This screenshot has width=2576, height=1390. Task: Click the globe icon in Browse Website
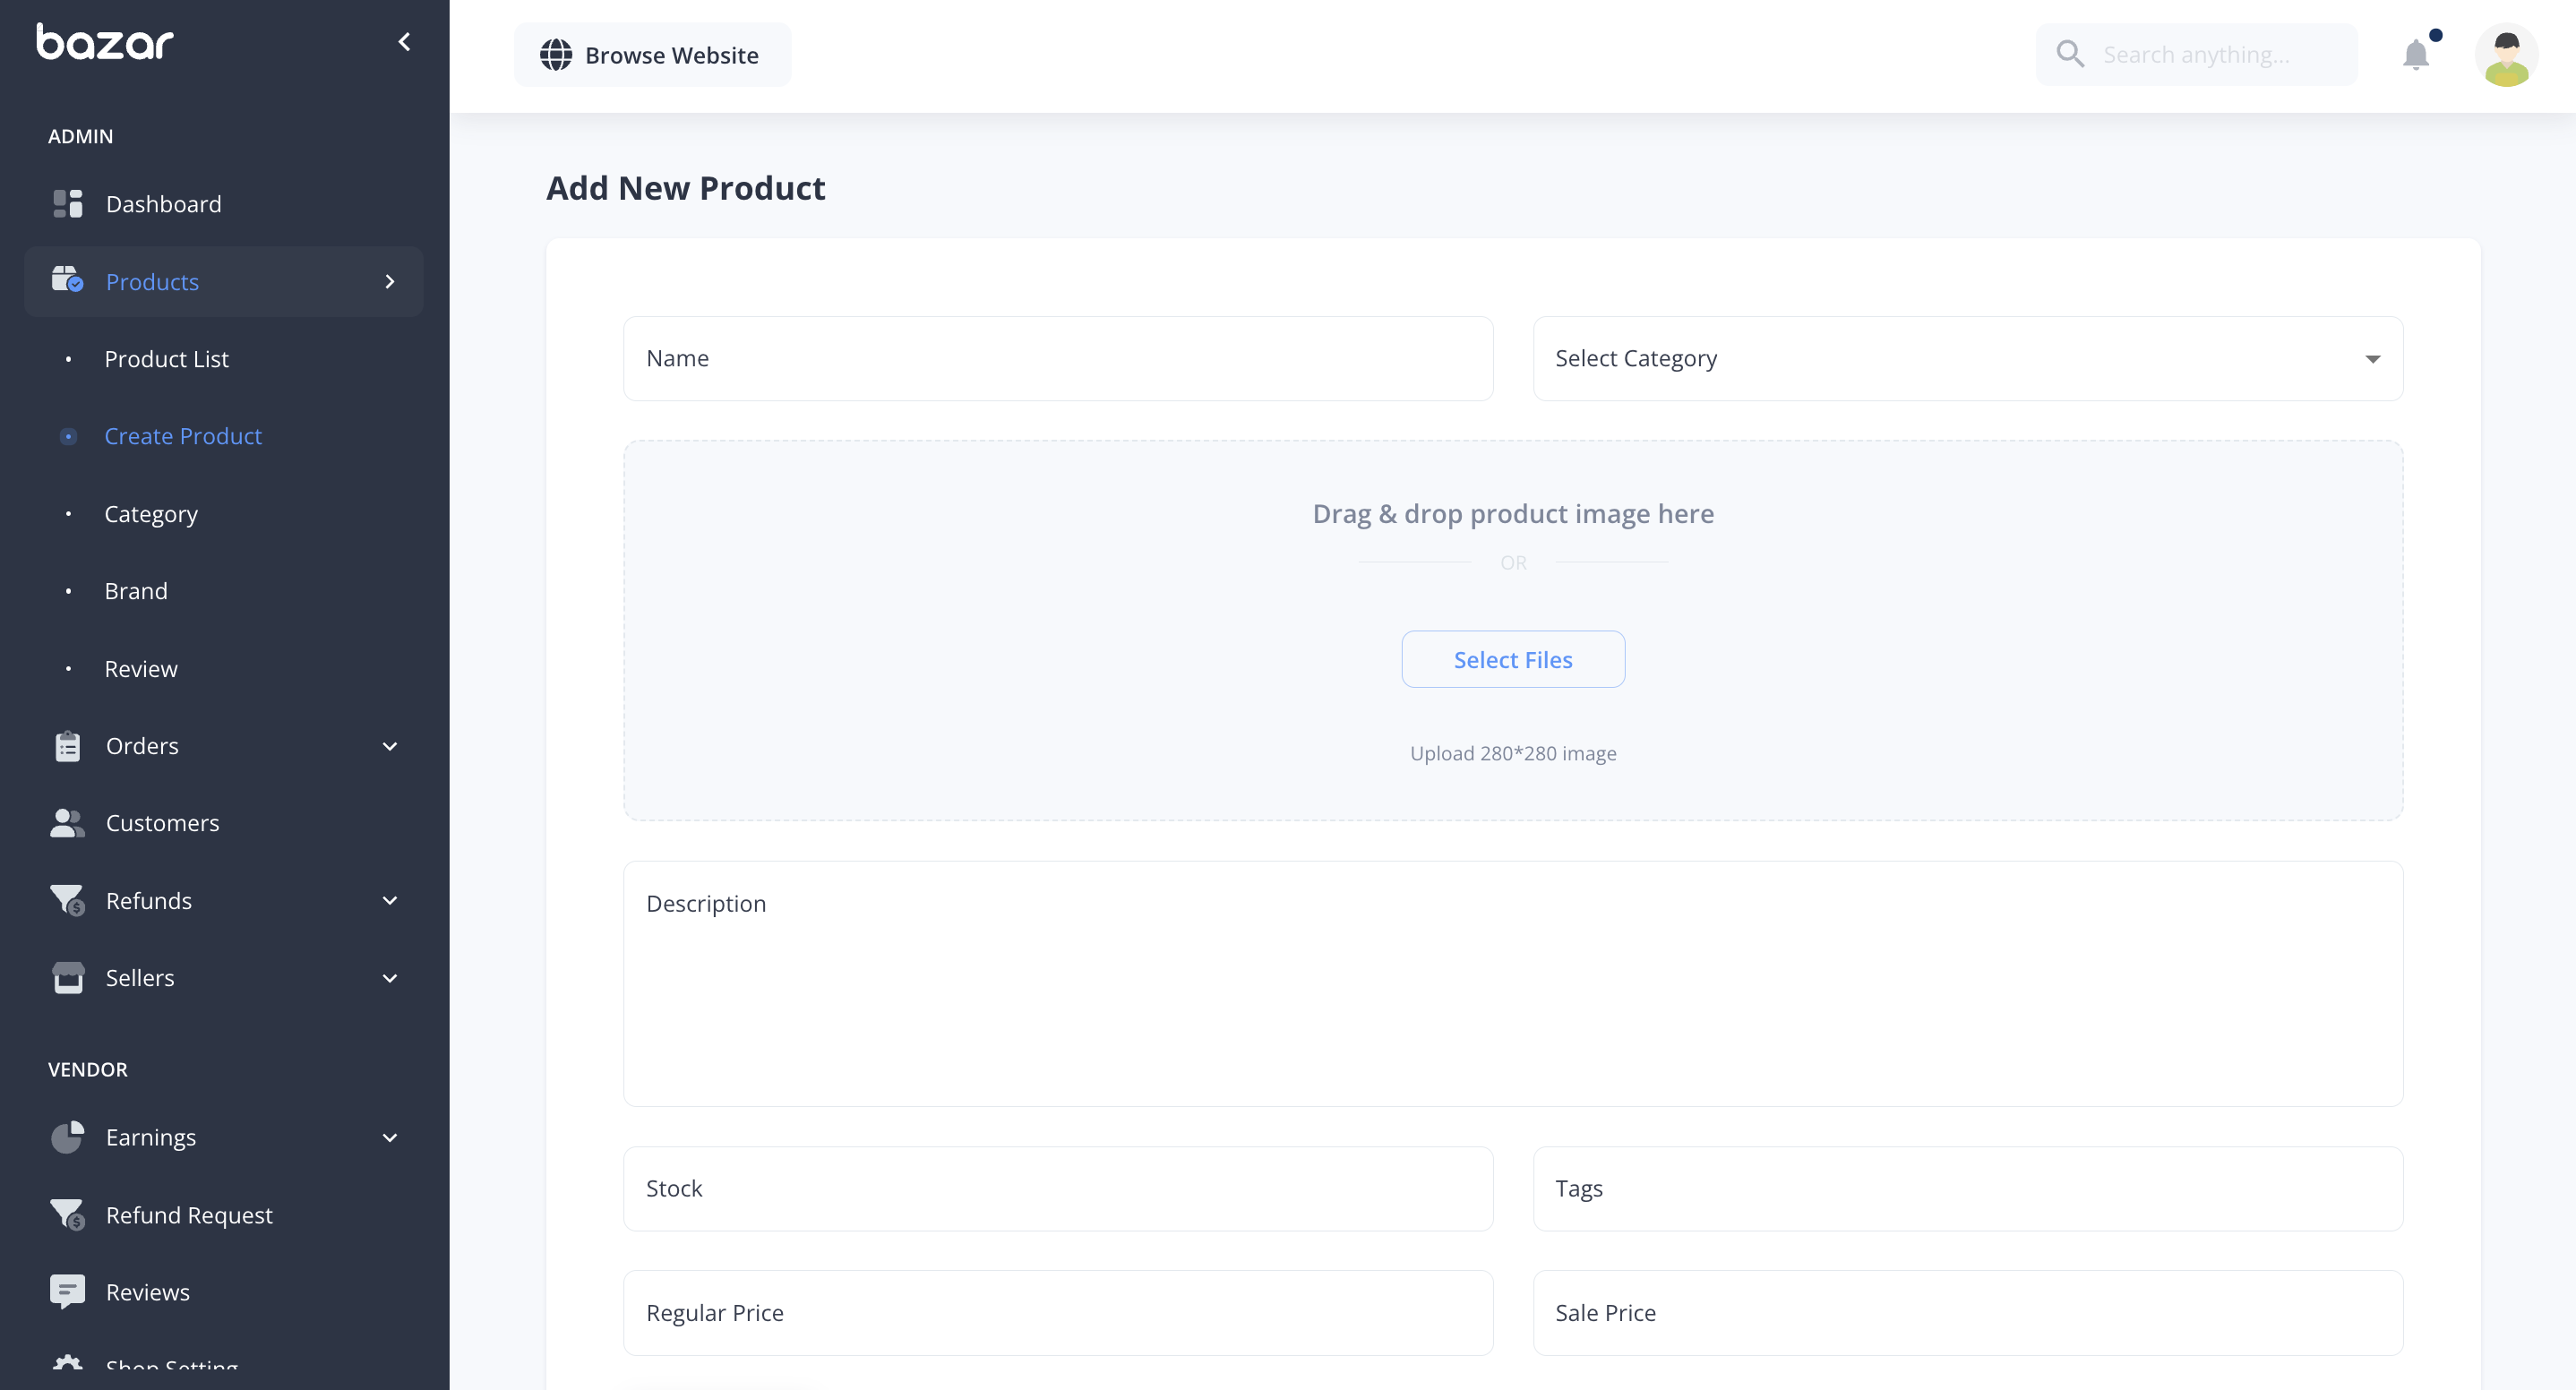click(556, 55)
